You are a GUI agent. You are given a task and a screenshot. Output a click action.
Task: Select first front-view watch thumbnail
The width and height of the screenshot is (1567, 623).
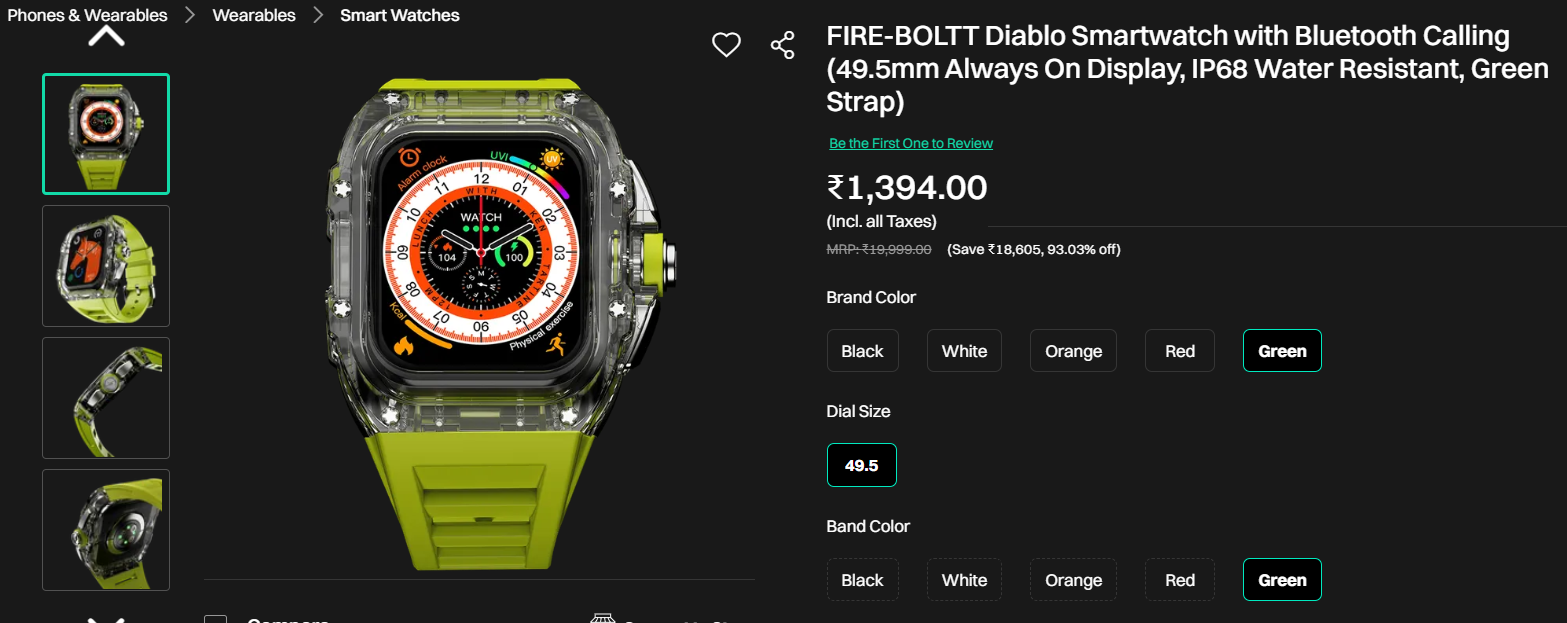click(106, 134)
